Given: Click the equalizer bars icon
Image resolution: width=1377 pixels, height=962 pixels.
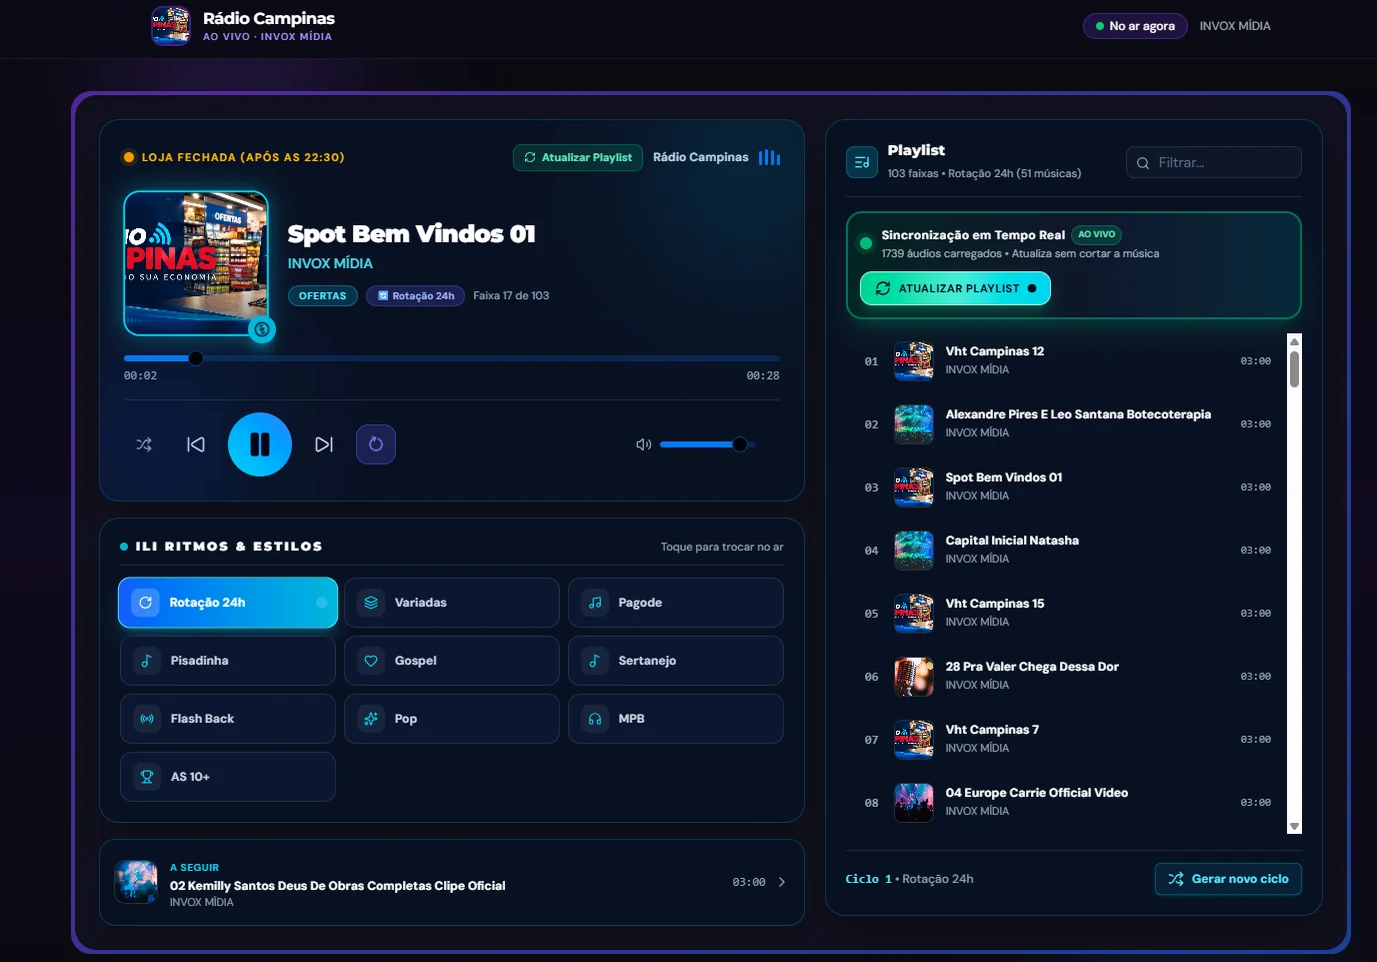Looking at the screenshot, I should pyautogui.click(x=769, y=158).
